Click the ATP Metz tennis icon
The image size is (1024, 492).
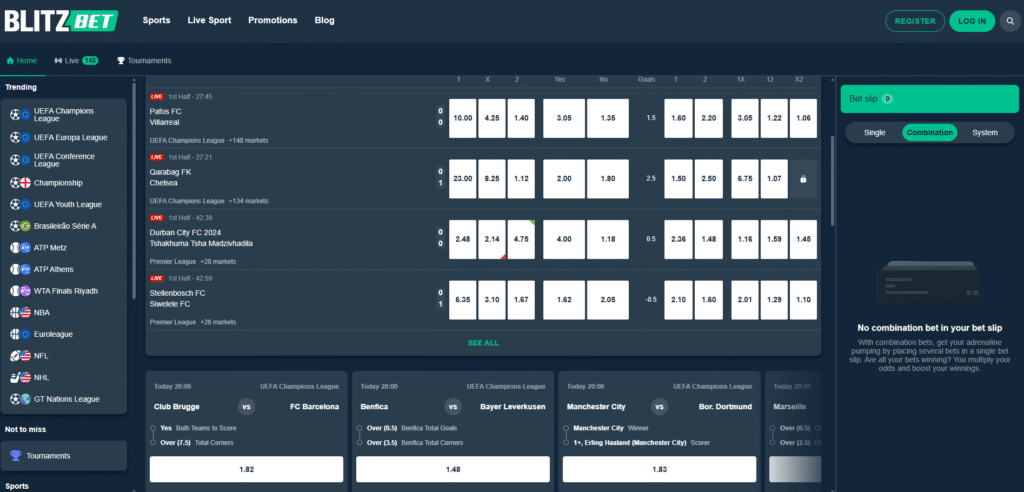coord(21,248)
